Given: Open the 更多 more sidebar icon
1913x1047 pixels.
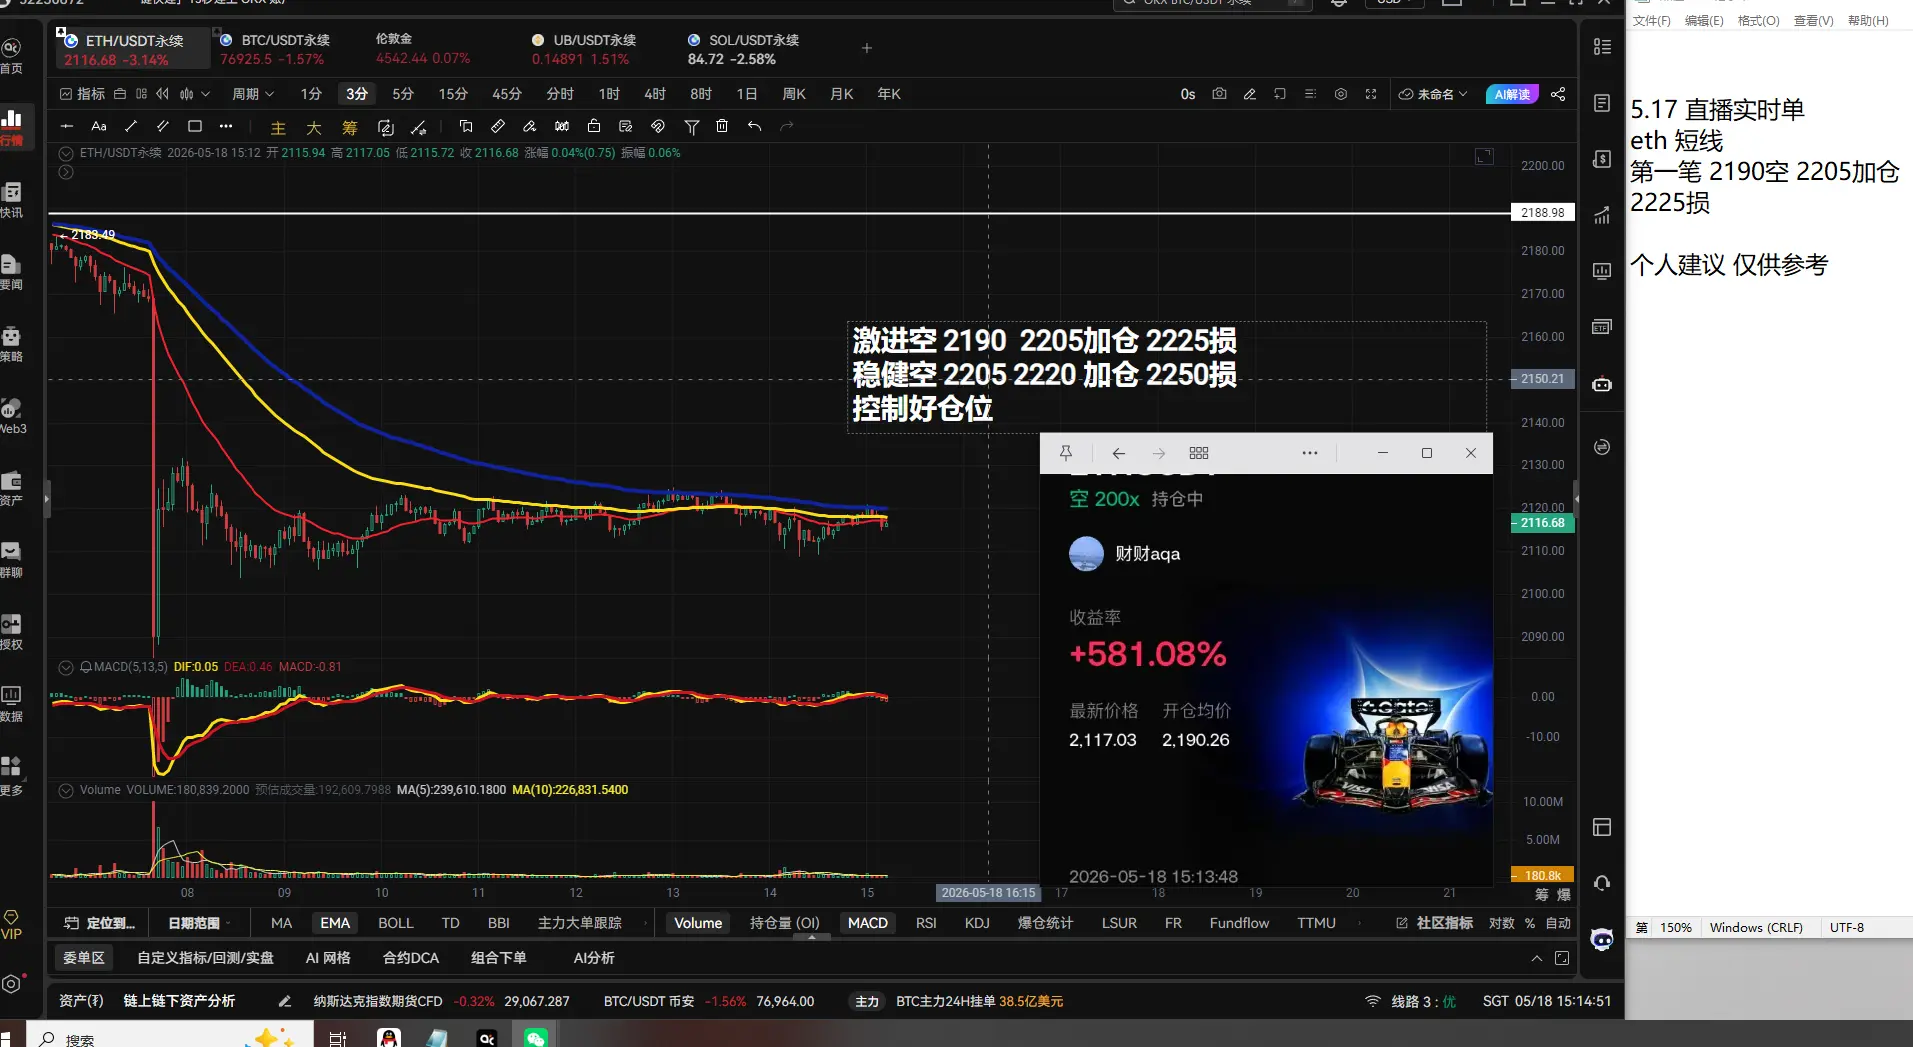Looking at the screenshot, I should (11, 775).
